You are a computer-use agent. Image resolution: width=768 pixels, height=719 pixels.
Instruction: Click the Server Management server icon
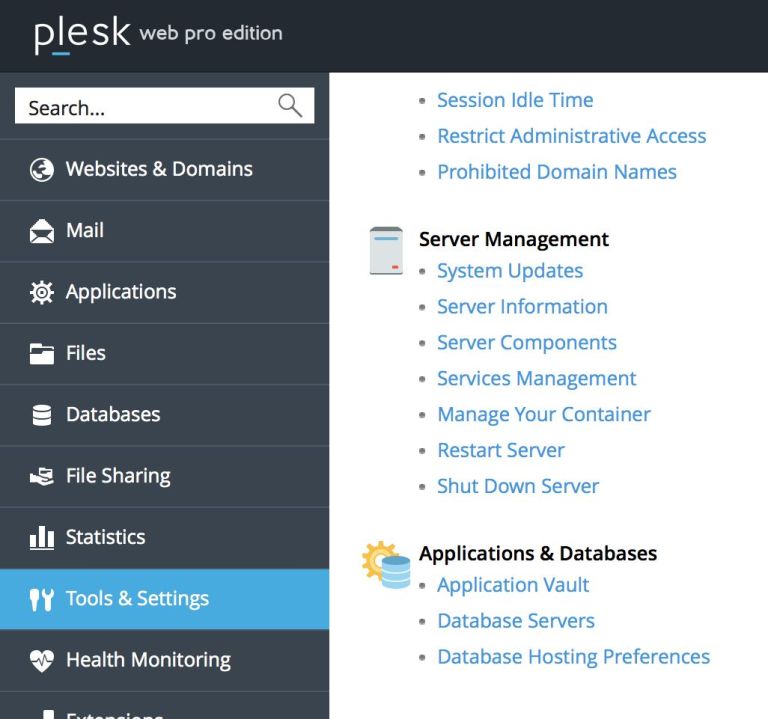click(x=386, y=251)
